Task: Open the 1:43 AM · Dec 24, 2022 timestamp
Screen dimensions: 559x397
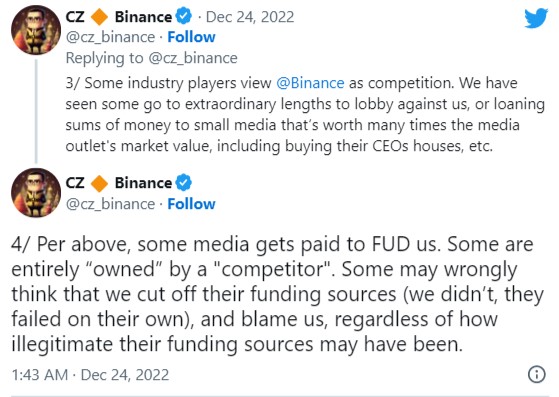Action: click(90, 375)
